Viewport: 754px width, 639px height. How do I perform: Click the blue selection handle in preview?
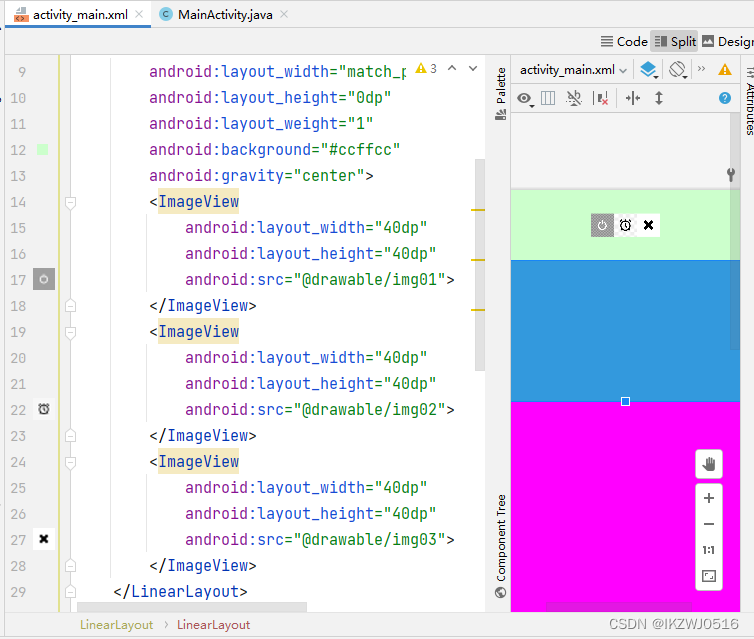coord(625,401)
